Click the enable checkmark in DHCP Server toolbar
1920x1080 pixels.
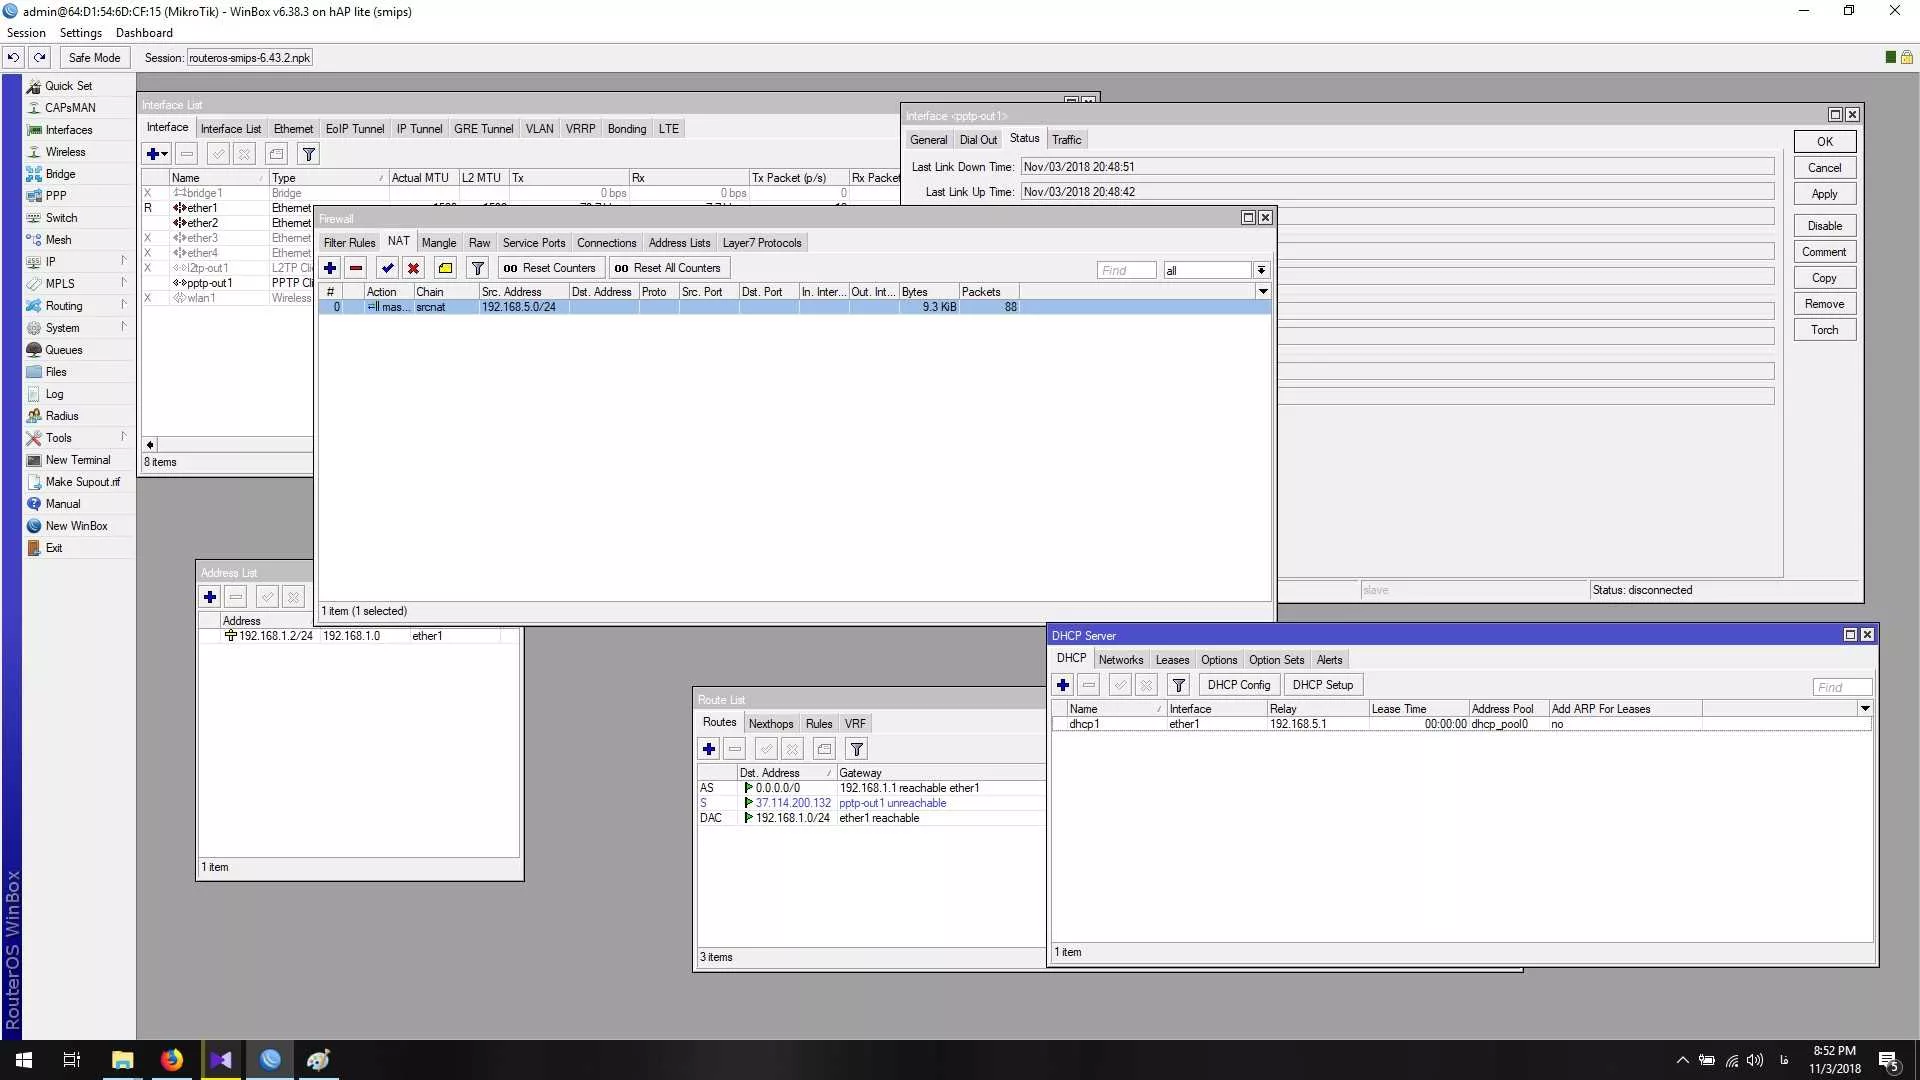pyautogui.click(x=1121, y=685)
